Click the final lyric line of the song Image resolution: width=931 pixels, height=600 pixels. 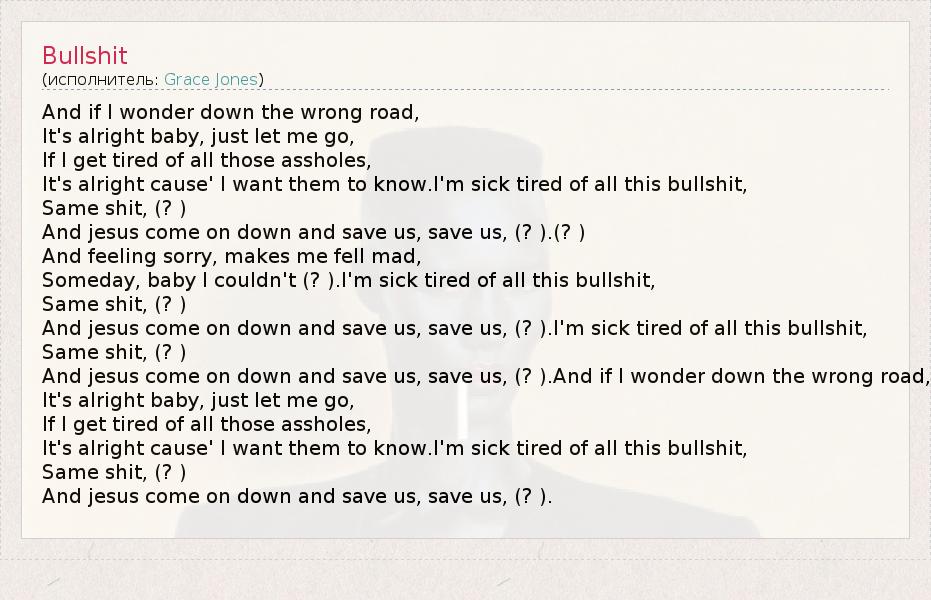297,496
